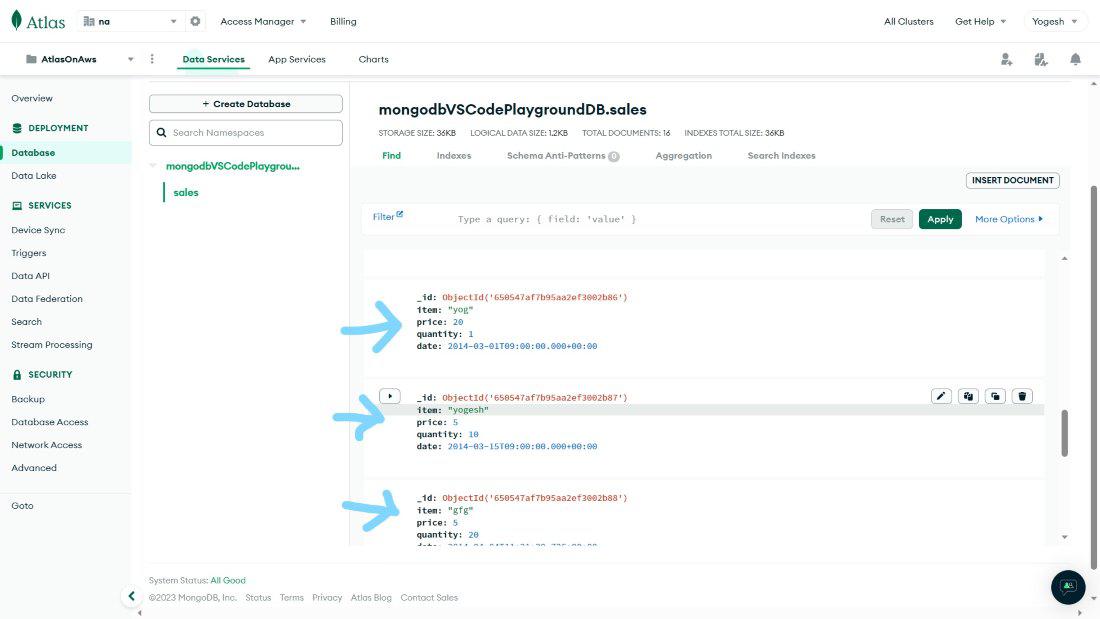Open the project three-dot menu
1100x619 pixels.
coord(152,59)
